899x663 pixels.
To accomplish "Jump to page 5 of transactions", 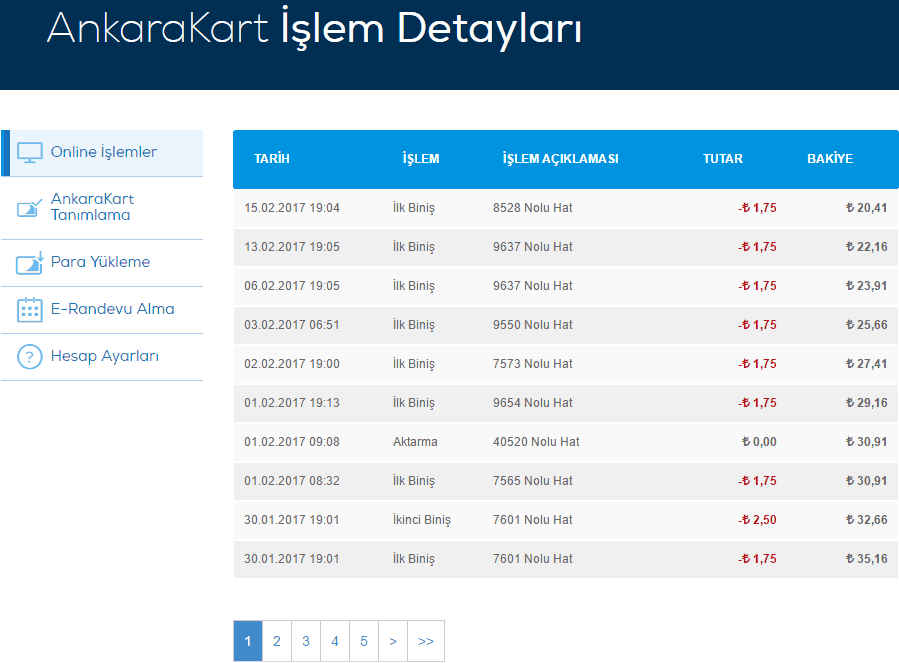I will click(x=364, y=641).
